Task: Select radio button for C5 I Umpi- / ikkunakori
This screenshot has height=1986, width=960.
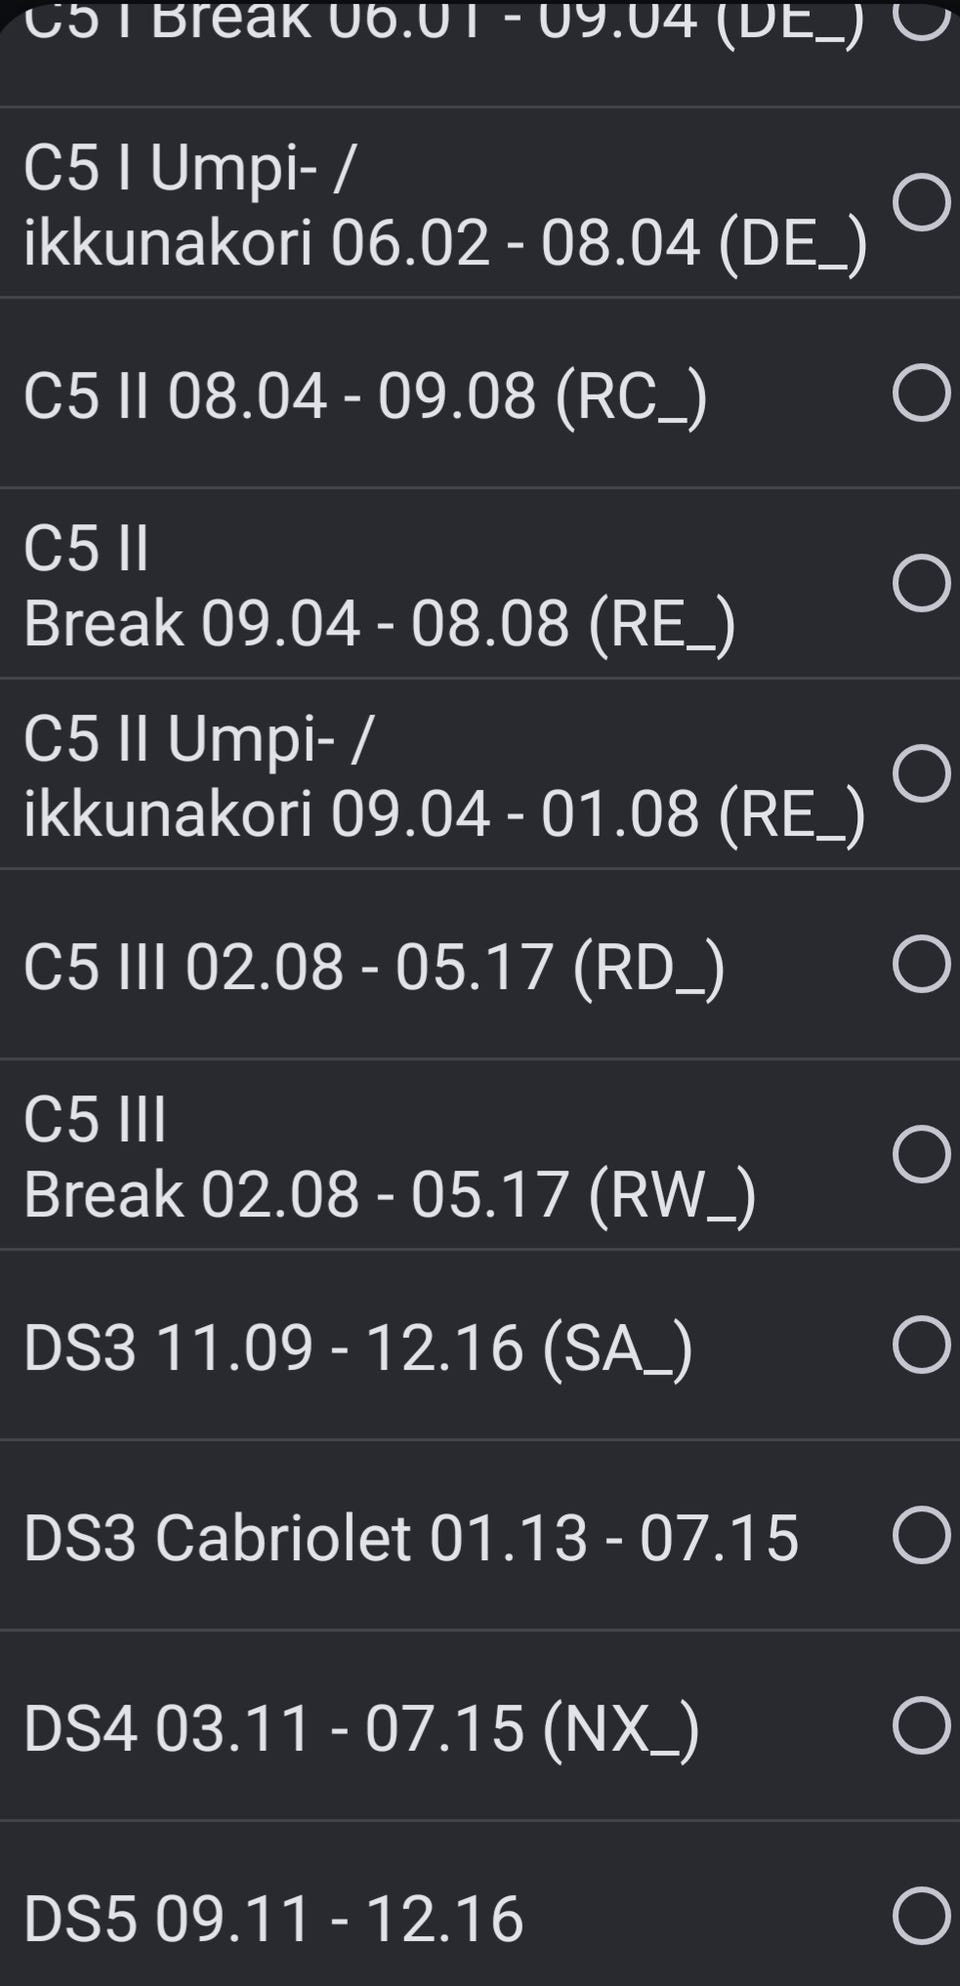Action: point(921,203)
